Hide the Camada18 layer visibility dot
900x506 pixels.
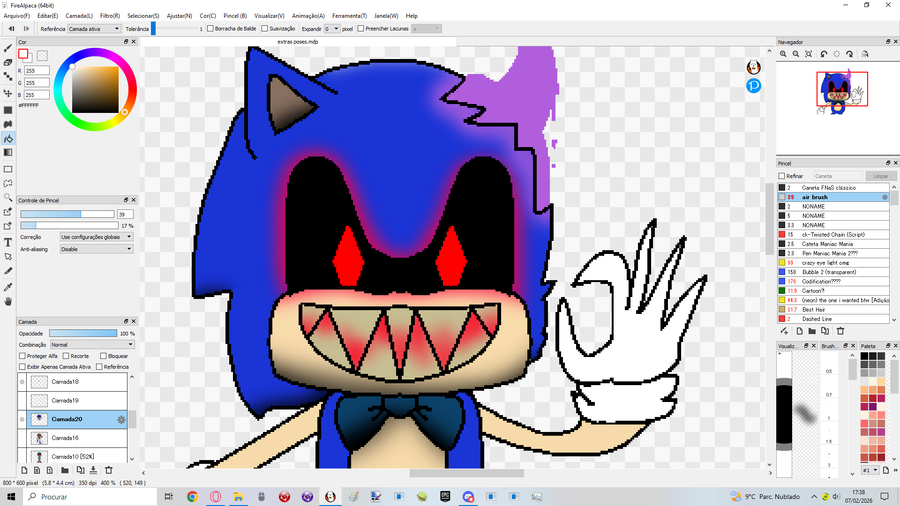click(22, 382)
